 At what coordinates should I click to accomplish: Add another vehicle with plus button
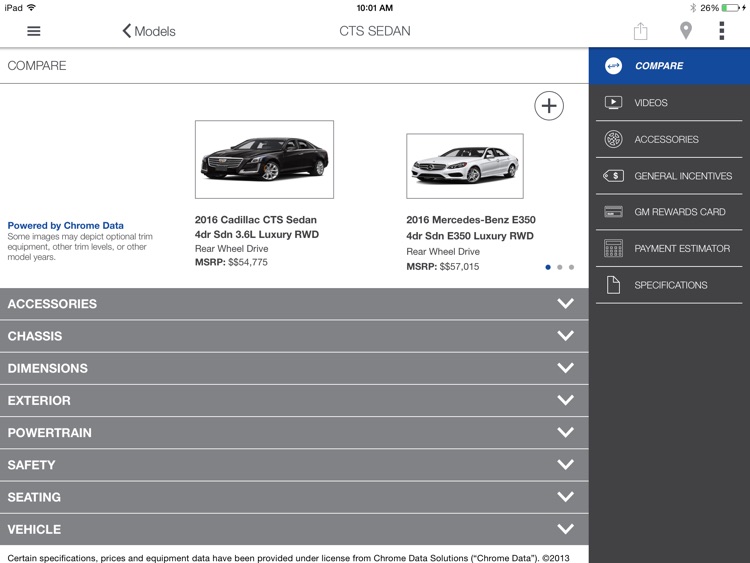pos(549,106)
